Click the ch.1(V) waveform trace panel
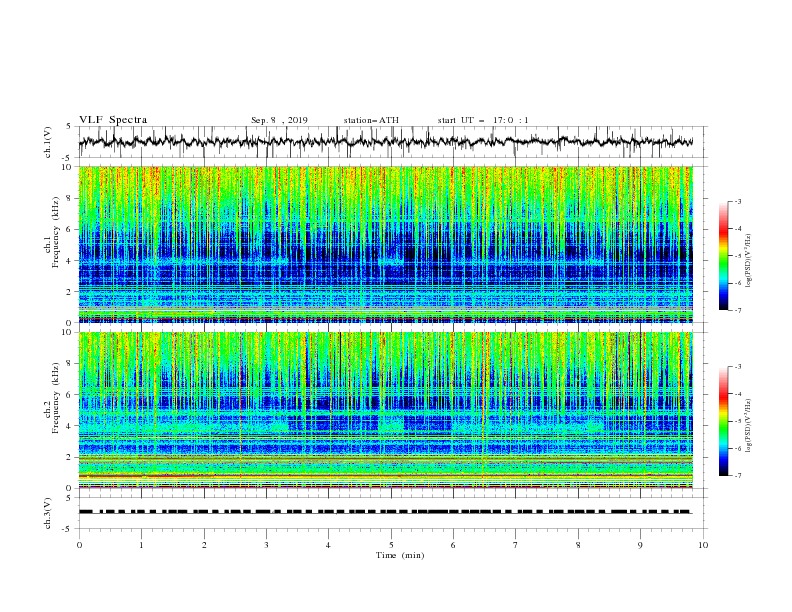Viewport: 792px width, 612px height. (x=393, y=142)
